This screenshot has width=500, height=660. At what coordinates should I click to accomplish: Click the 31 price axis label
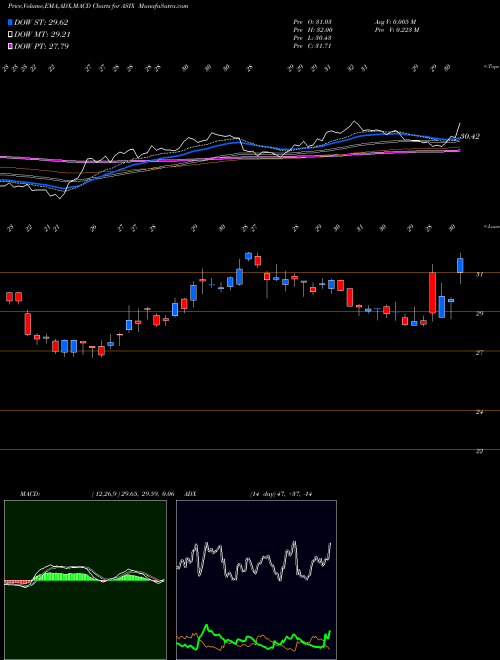pos(479,274)
